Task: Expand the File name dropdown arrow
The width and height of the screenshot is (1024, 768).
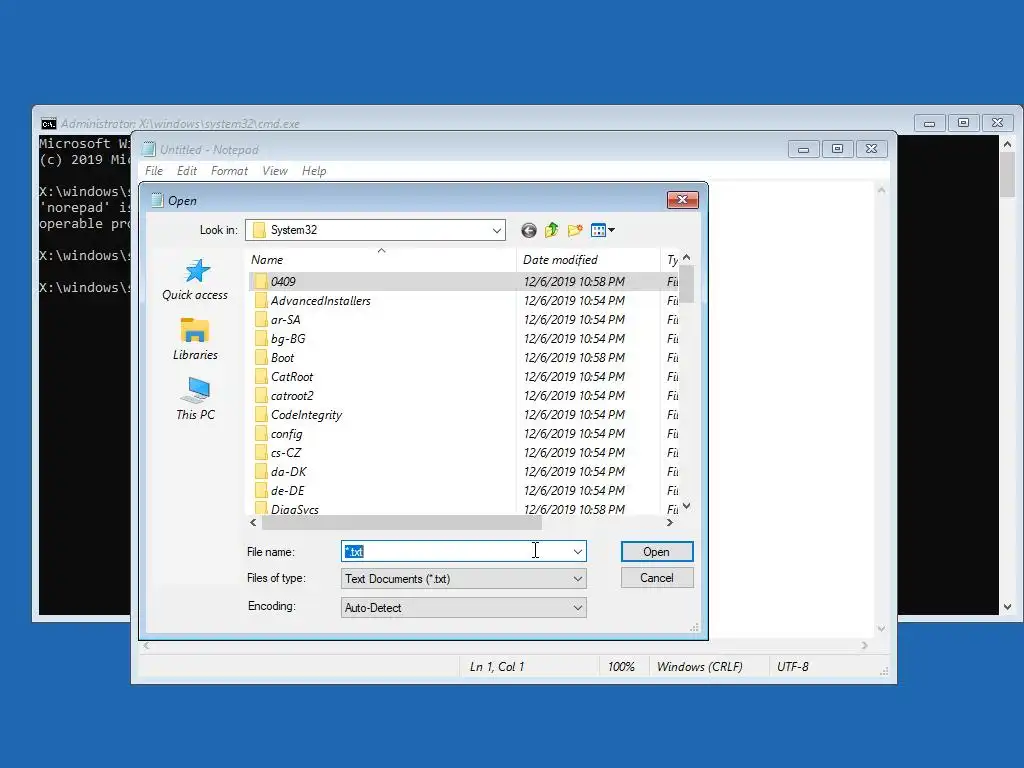Action: pos(577,551)
